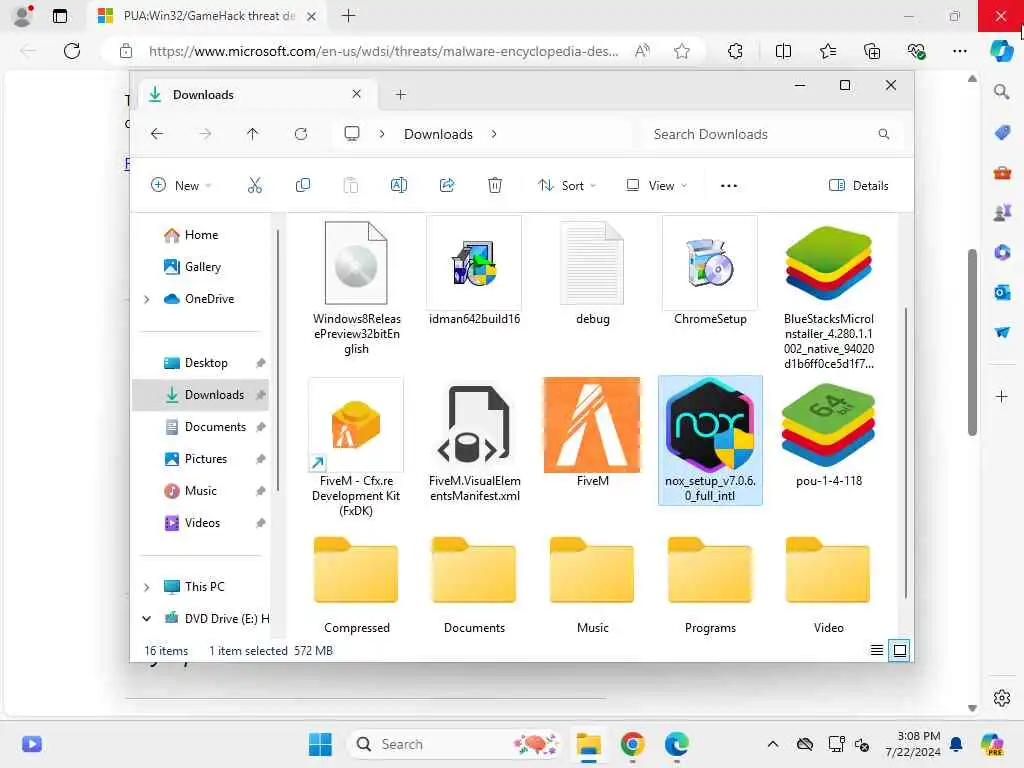Viewport: 1024px width, 768px height.
Task: Click the Cut scissors icon in Explorer toolbar
Action: (x=255, y=185)
